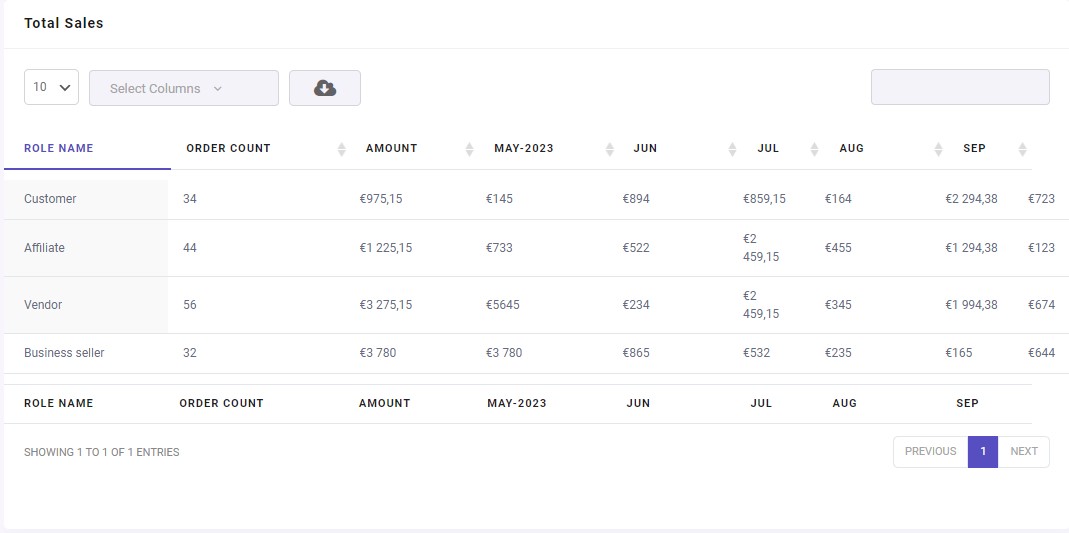Select the Vendor role row

(x=536, y=305)
